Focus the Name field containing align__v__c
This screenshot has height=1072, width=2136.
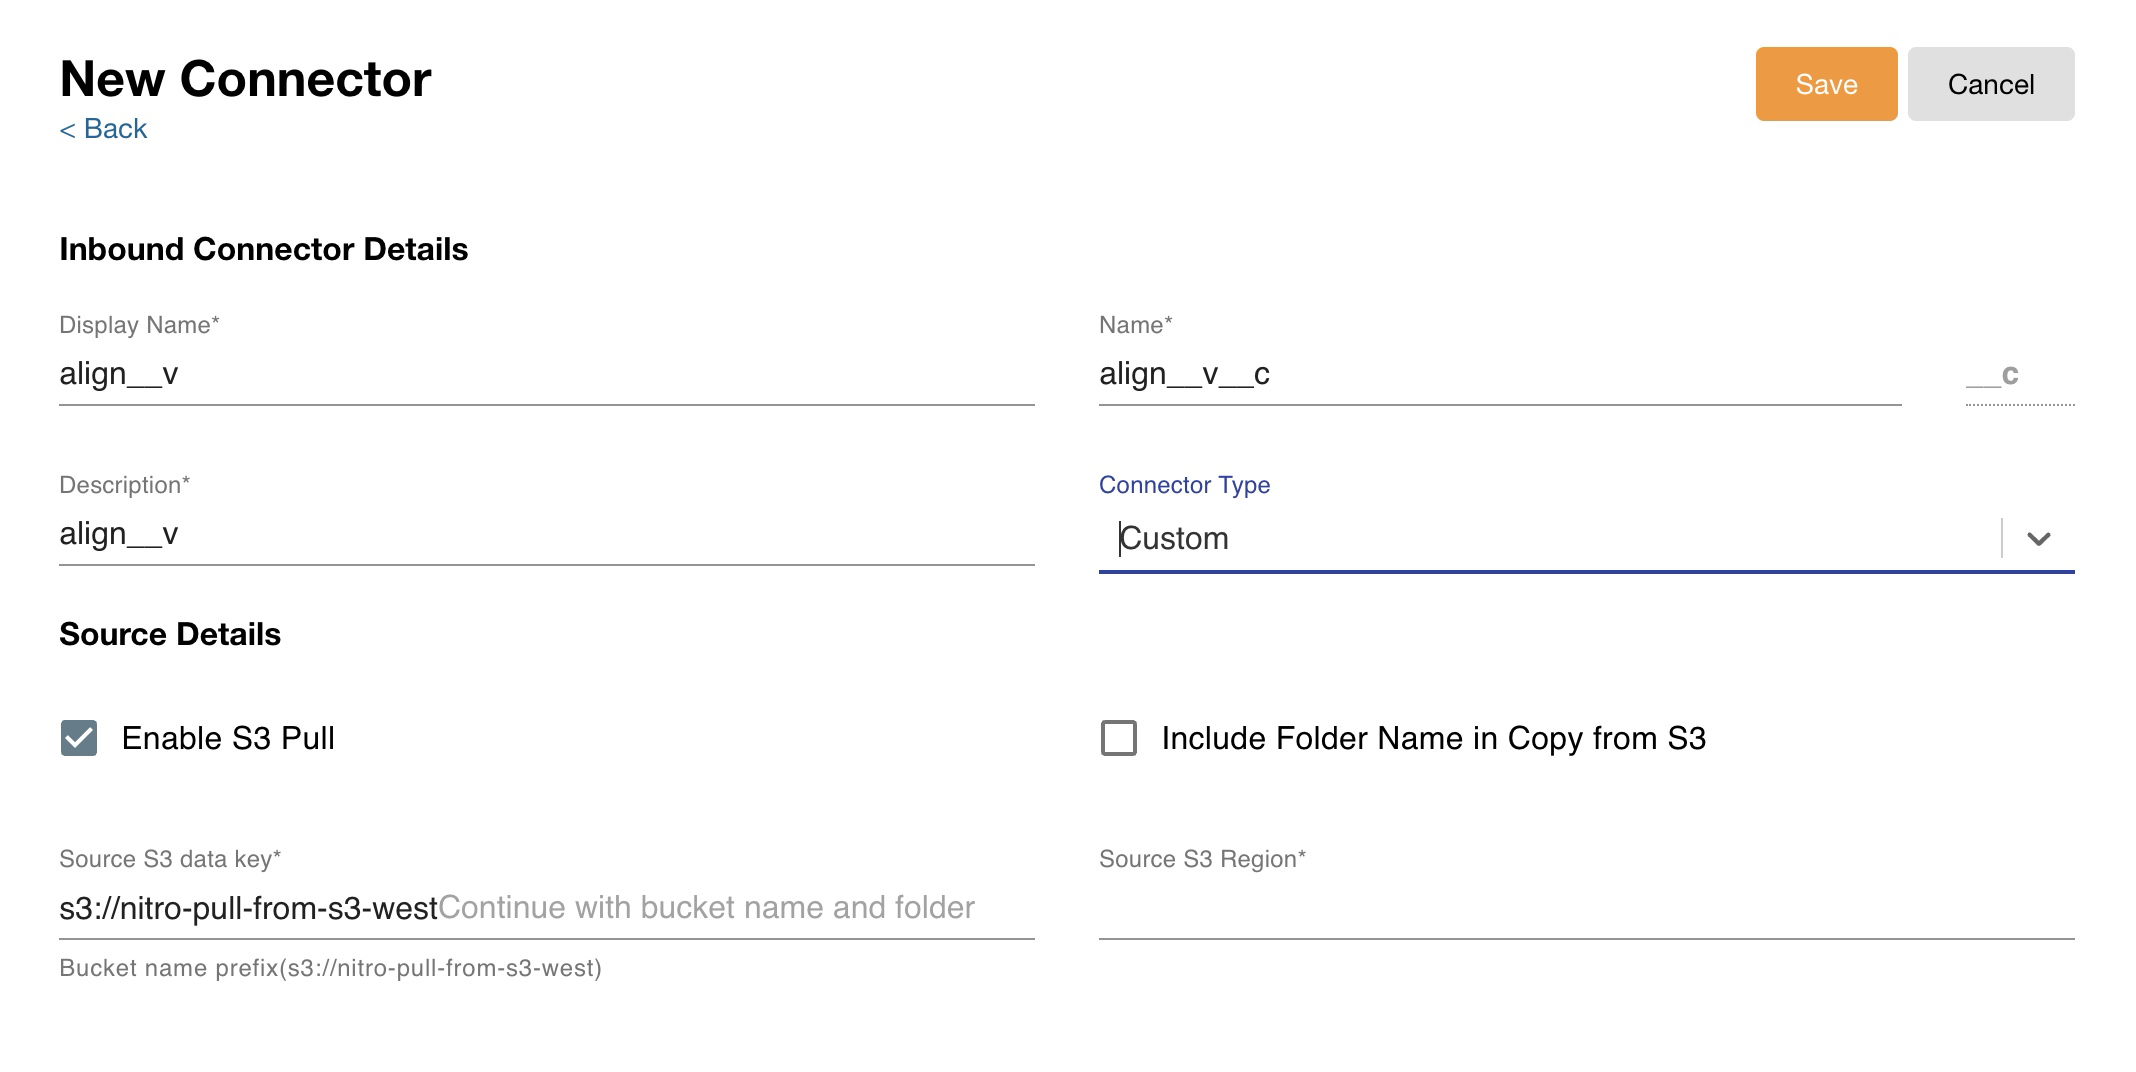pos(1498,374)
